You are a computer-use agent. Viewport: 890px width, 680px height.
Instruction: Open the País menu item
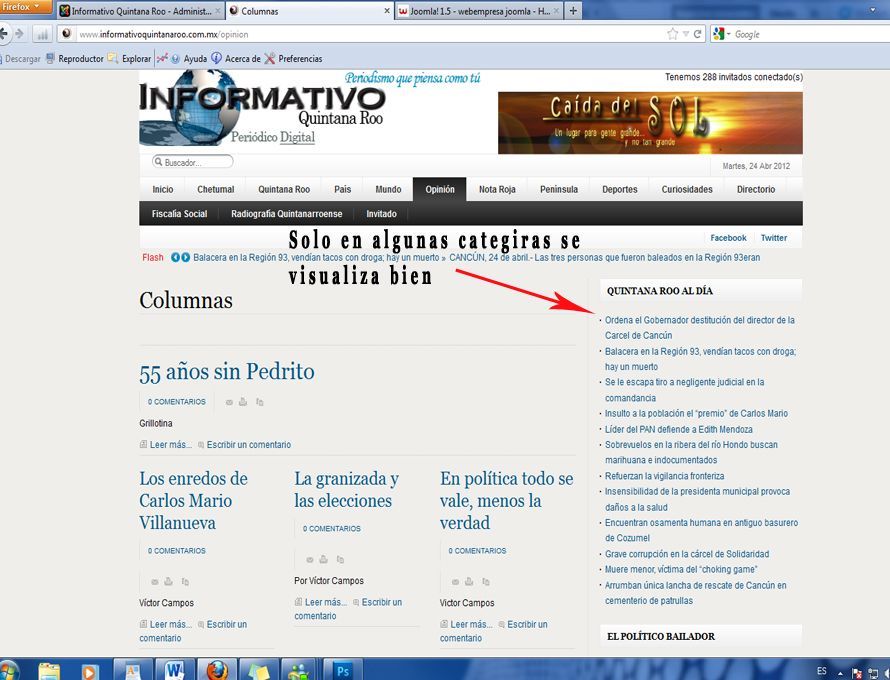click(342, 189)
